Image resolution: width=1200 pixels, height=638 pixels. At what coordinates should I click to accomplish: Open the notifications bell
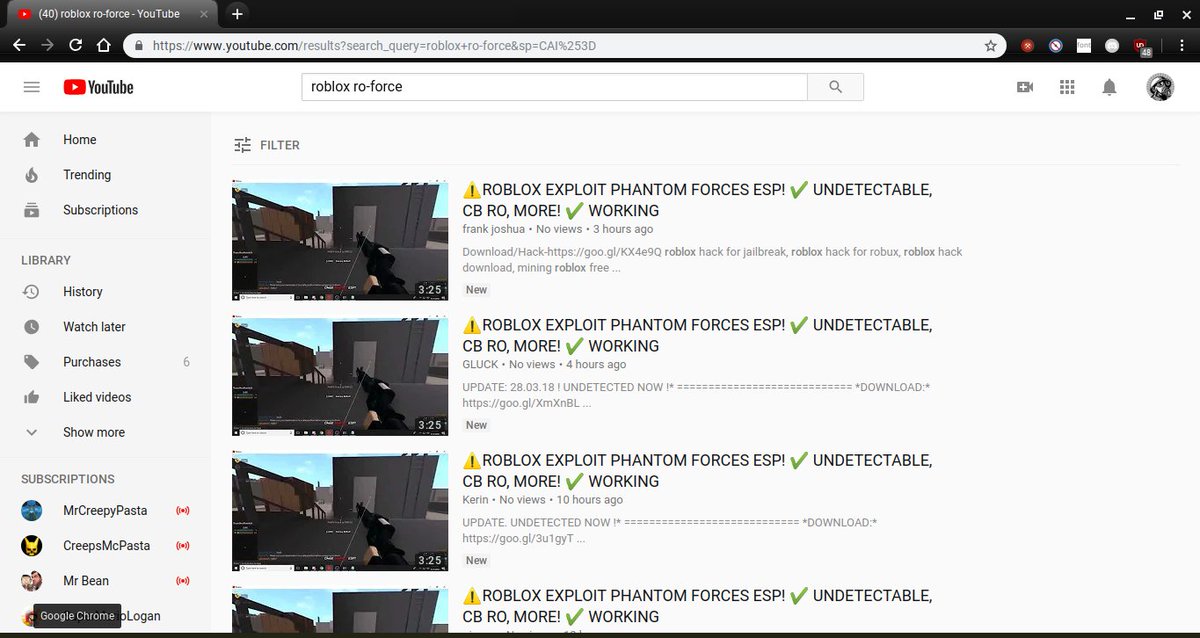click(1109, 87)
